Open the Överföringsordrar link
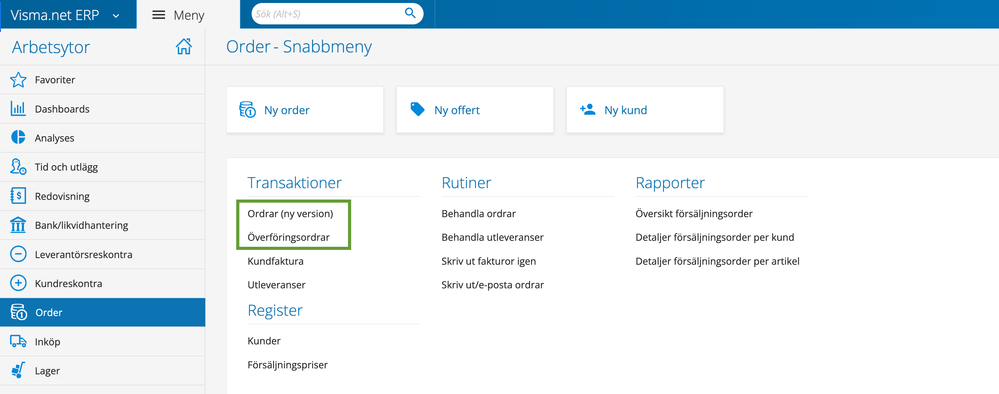This screenshot has height=394, width=999. pos(289,237)
